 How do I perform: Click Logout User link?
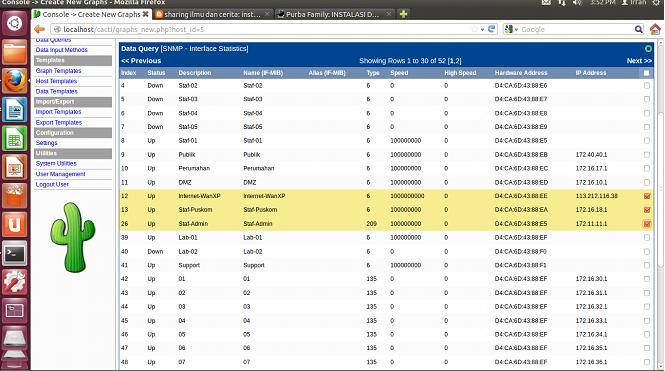(52, 184)
